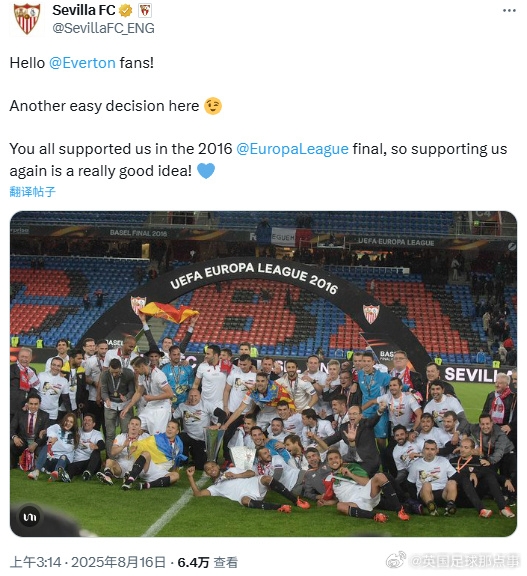This screenshot has height=576, width=527.
Task: Click the date 2025年8月16日
Action: click(x=118, y=562)
